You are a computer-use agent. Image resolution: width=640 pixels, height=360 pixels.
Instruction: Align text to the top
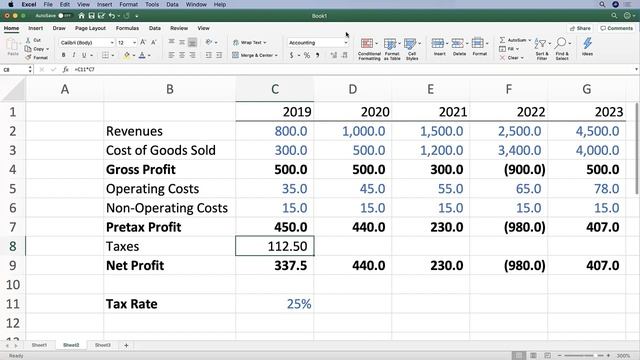point(171,42)
